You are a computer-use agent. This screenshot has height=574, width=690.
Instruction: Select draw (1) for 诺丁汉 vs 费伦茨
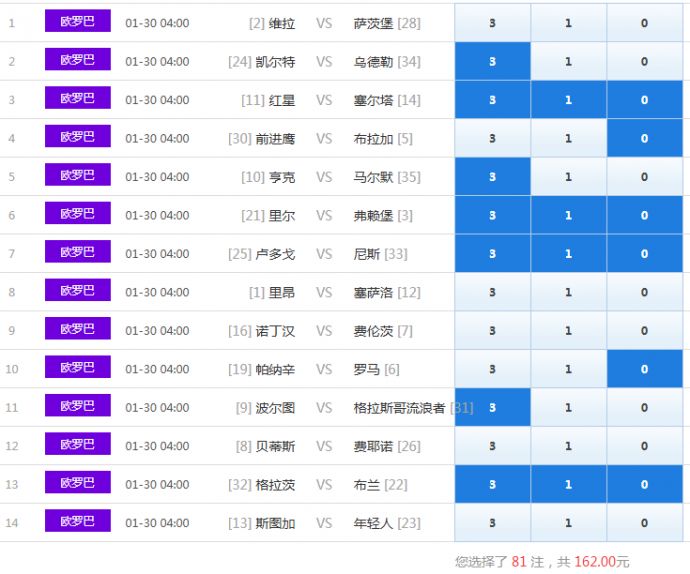pos(568,331)
